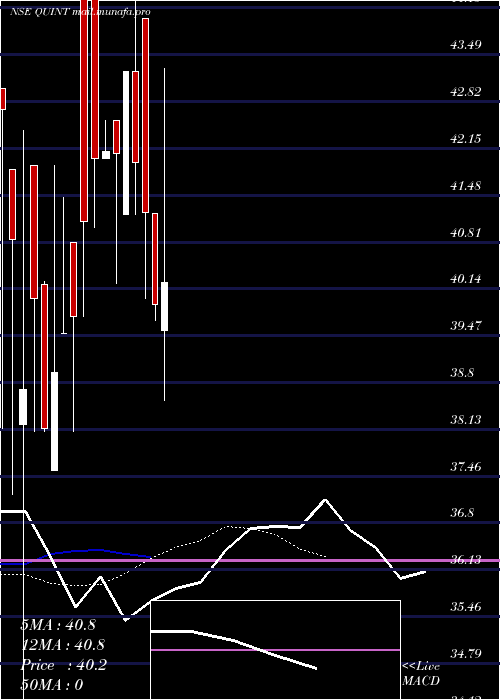Viewport: 500px width, 700px height.
Task: Click the 42.82 price axis label
Action: pyautogui.click(x=466, y=92)
